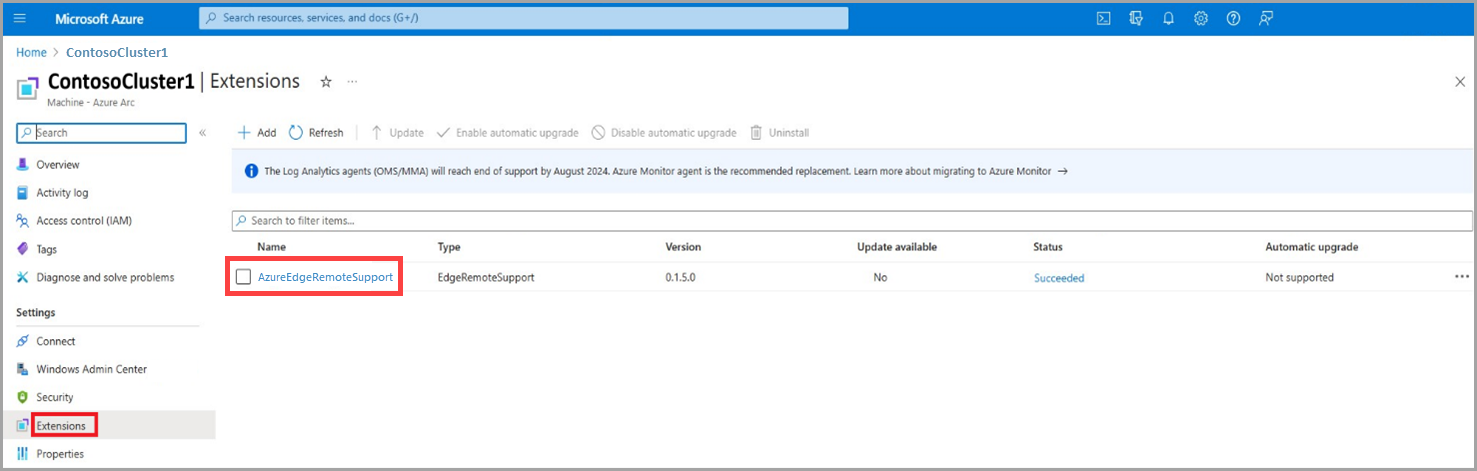Image resolution: width=1477 pixels, height=471 pixels.
Task: Open the notifications bell
Action: [1168, 19]
